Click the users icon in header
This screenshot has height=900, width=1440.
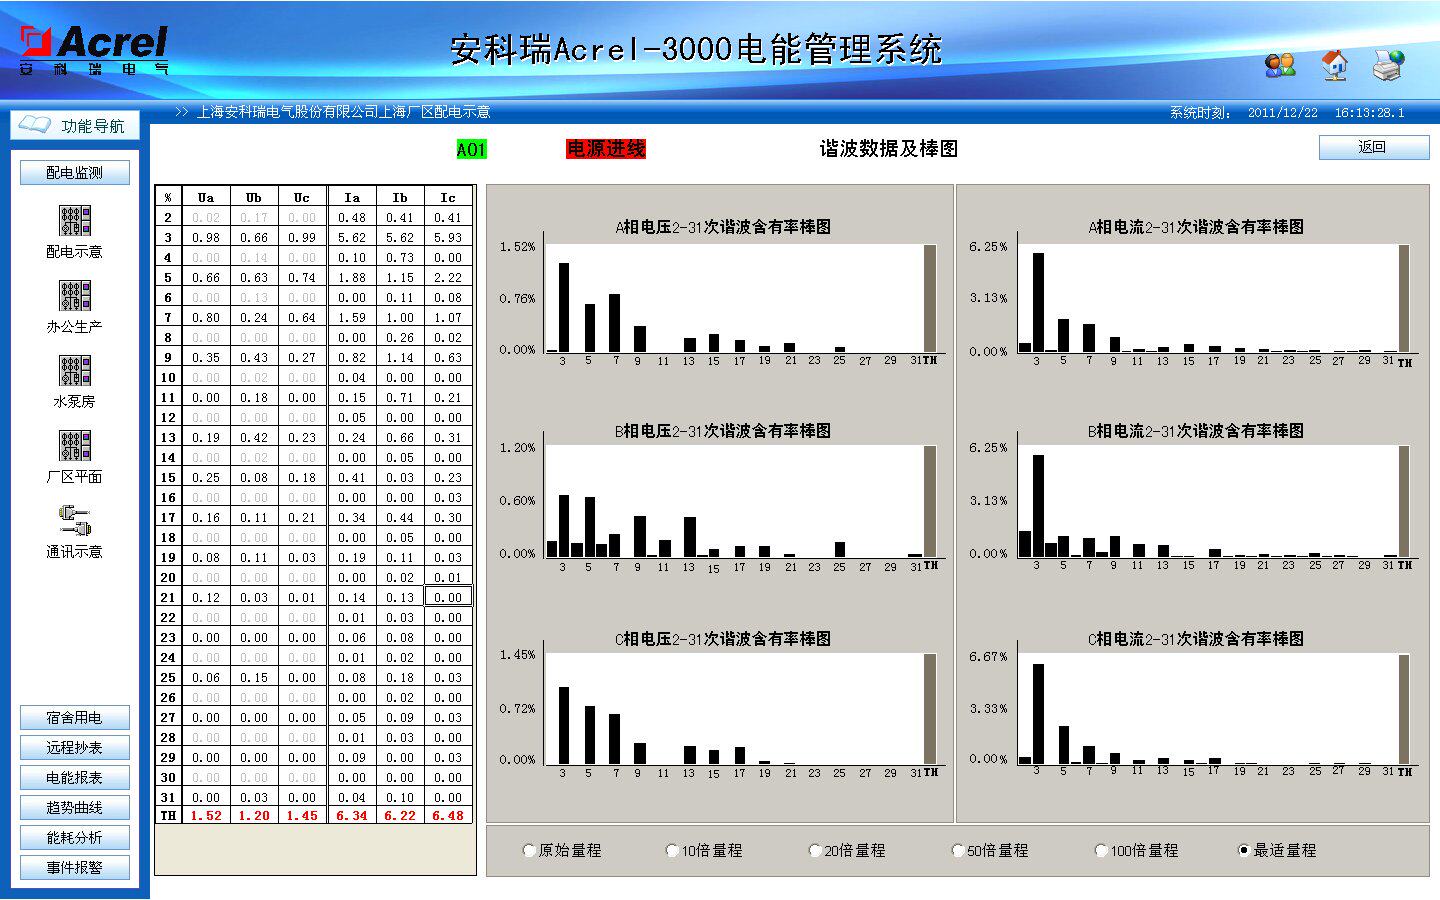1280,66
